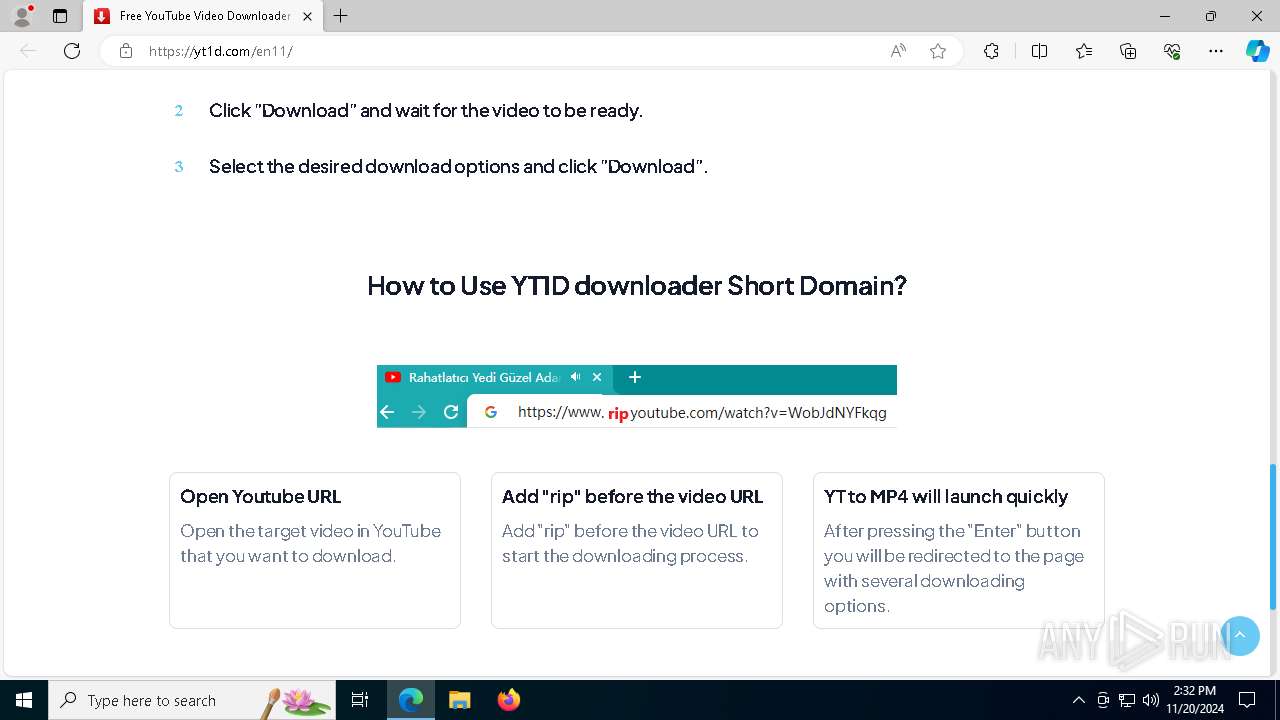
Task: Switch to Edge taskbar icon
Action: coord(411,700)
